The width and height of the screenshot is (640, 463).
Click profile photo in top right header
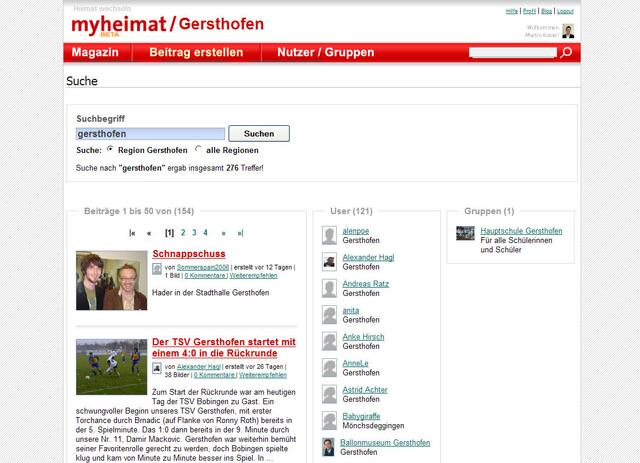pyautogui.click(x=568, y=31)
